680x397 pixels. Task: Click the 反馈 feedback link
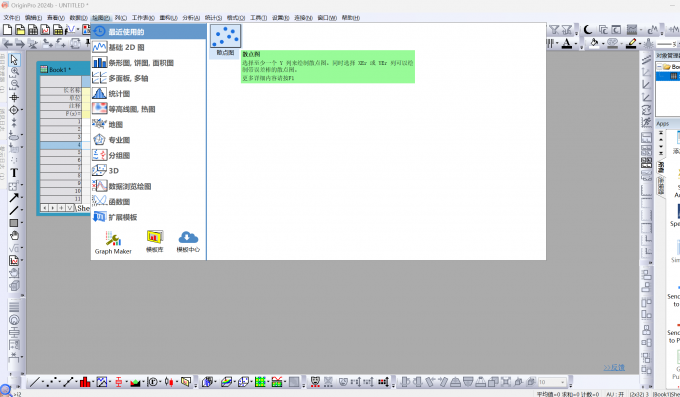[x=614, y=367]
